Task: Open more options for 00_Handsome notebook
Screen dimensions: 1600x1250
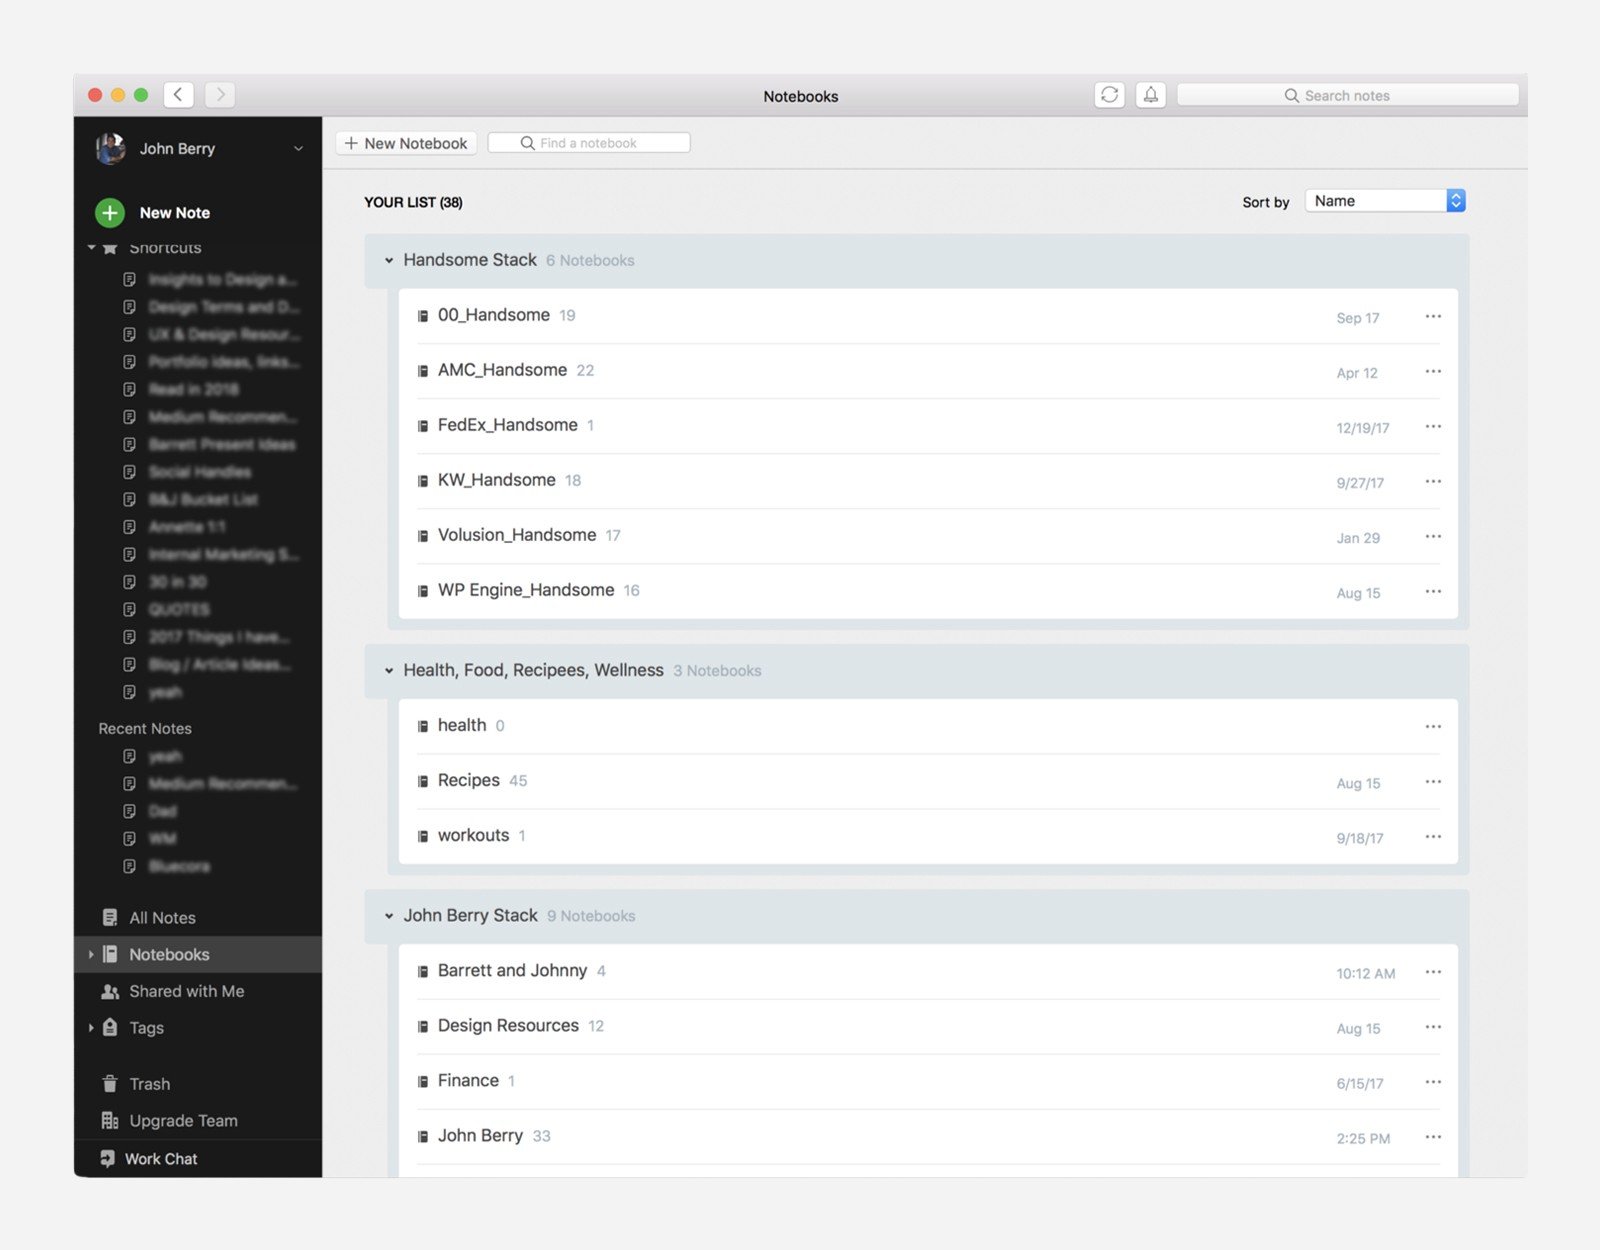Action: pos(1433,316)
